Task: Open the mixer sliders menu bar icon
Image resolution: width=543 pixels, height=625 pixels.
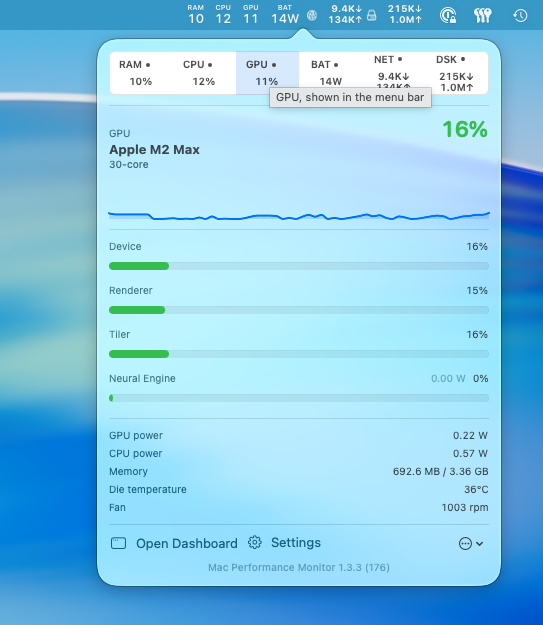Action: (x=482, y=16)
